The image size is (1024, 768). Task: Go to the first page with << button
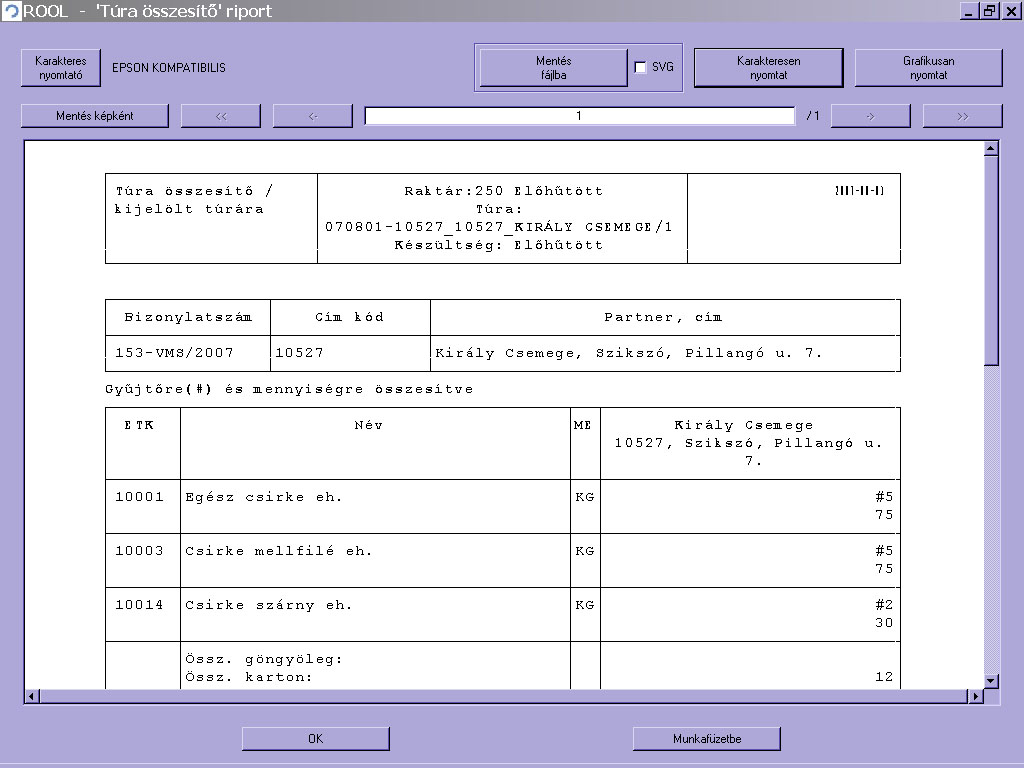click(221, 116)
